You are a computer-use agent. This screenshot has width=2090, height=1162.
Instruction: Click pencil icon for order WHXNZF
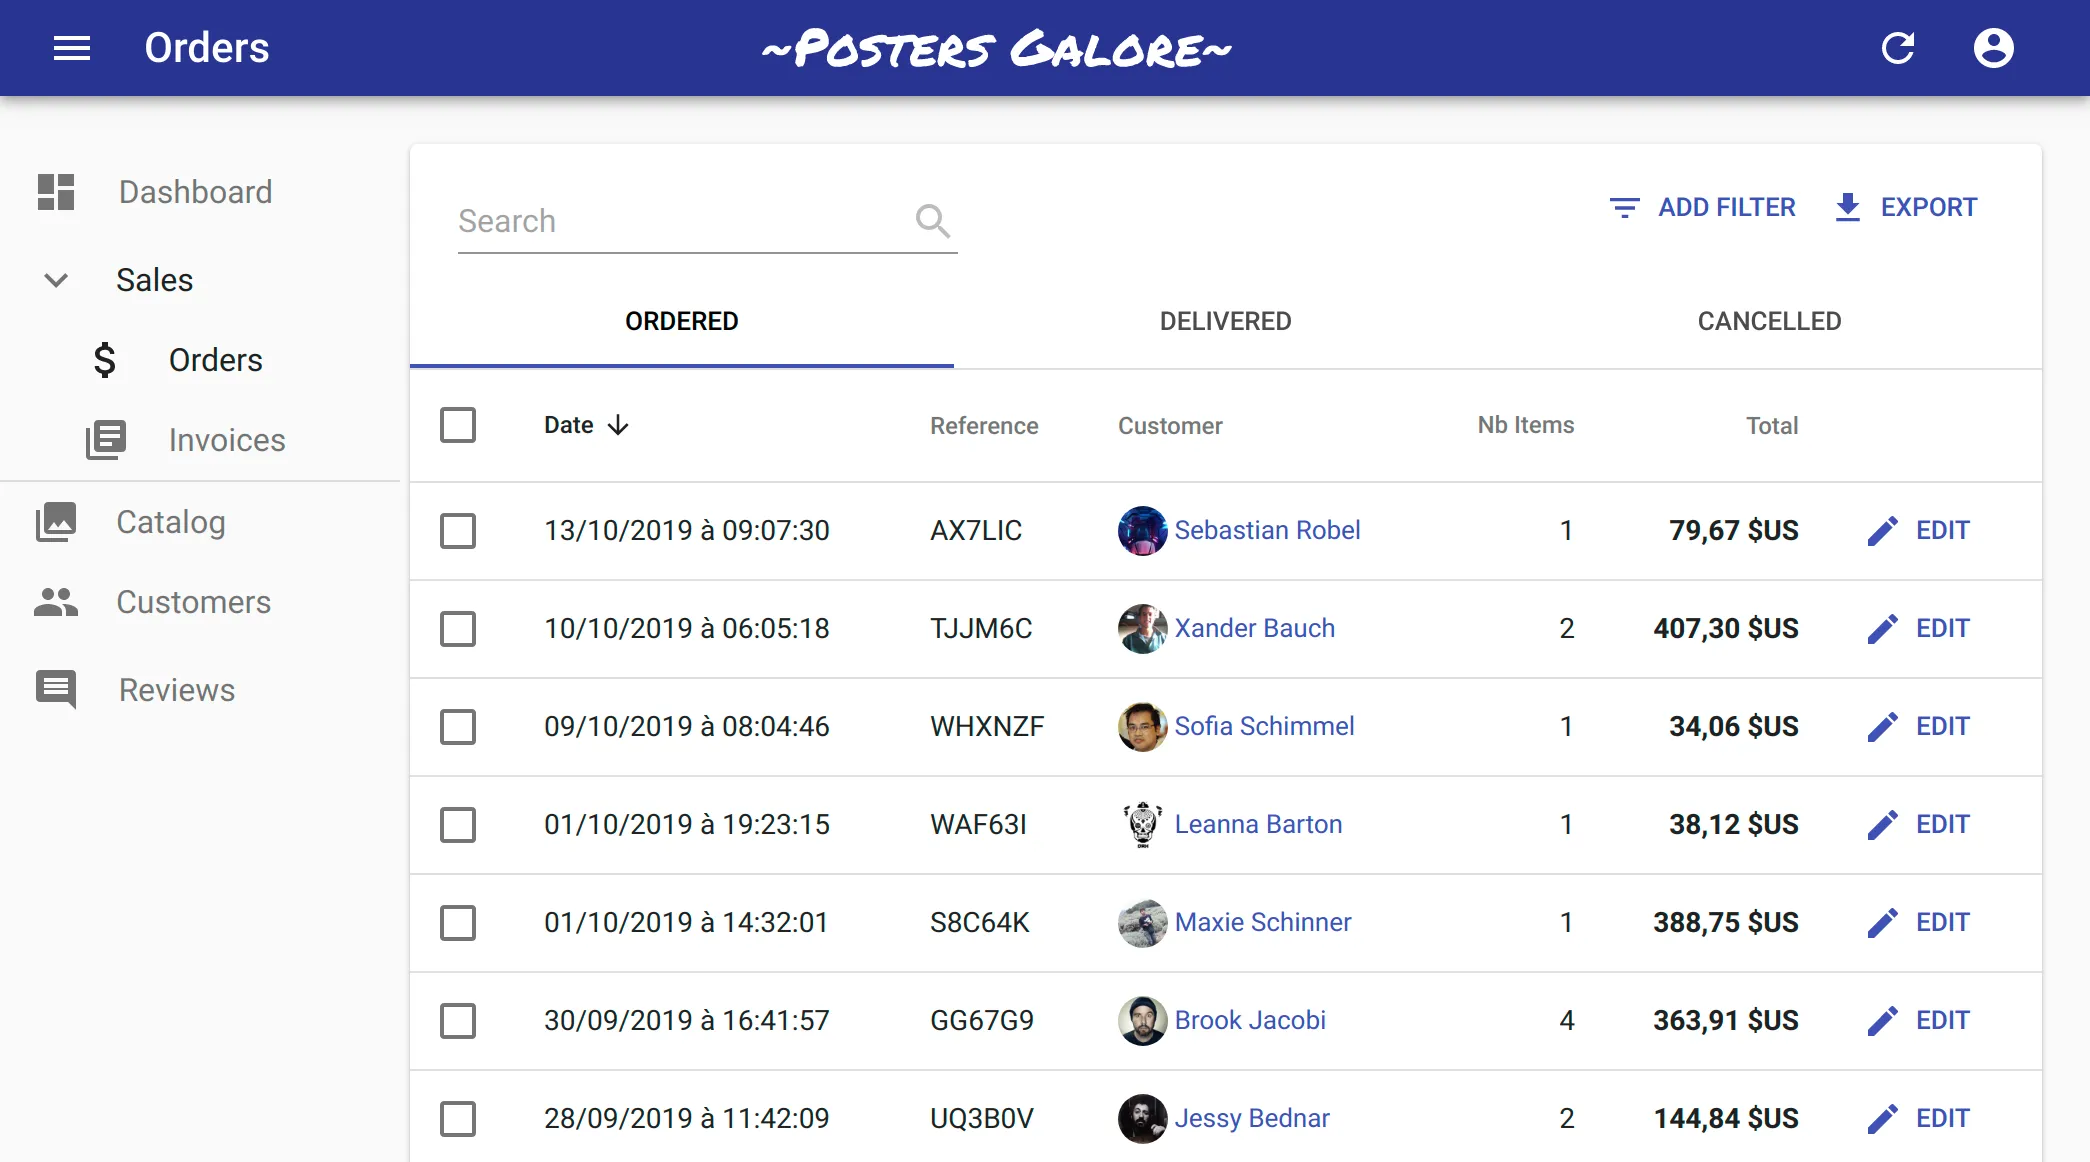pyautogui.click(x=1883, y=727)
